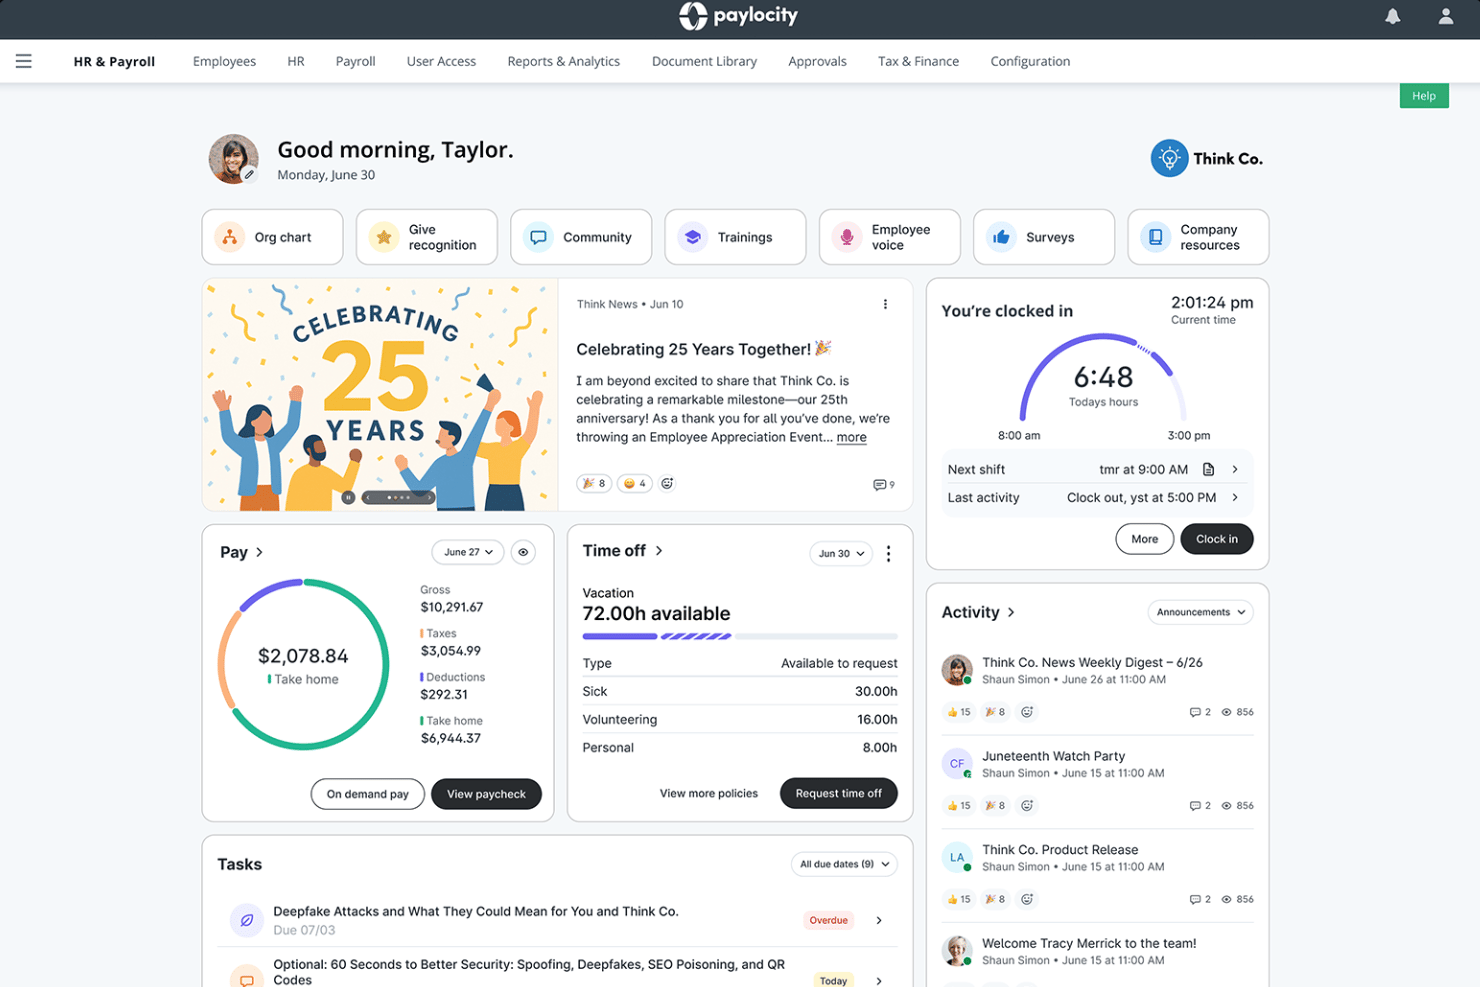1480x987 pixels.
Task: Click the green Help button
Action: [x=1424, y=96]
